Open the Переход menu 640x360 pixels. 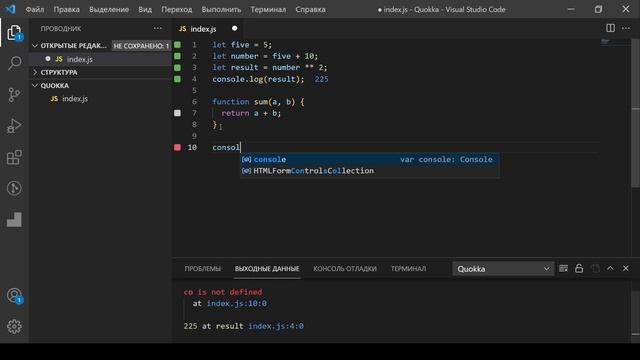[177, 9]
